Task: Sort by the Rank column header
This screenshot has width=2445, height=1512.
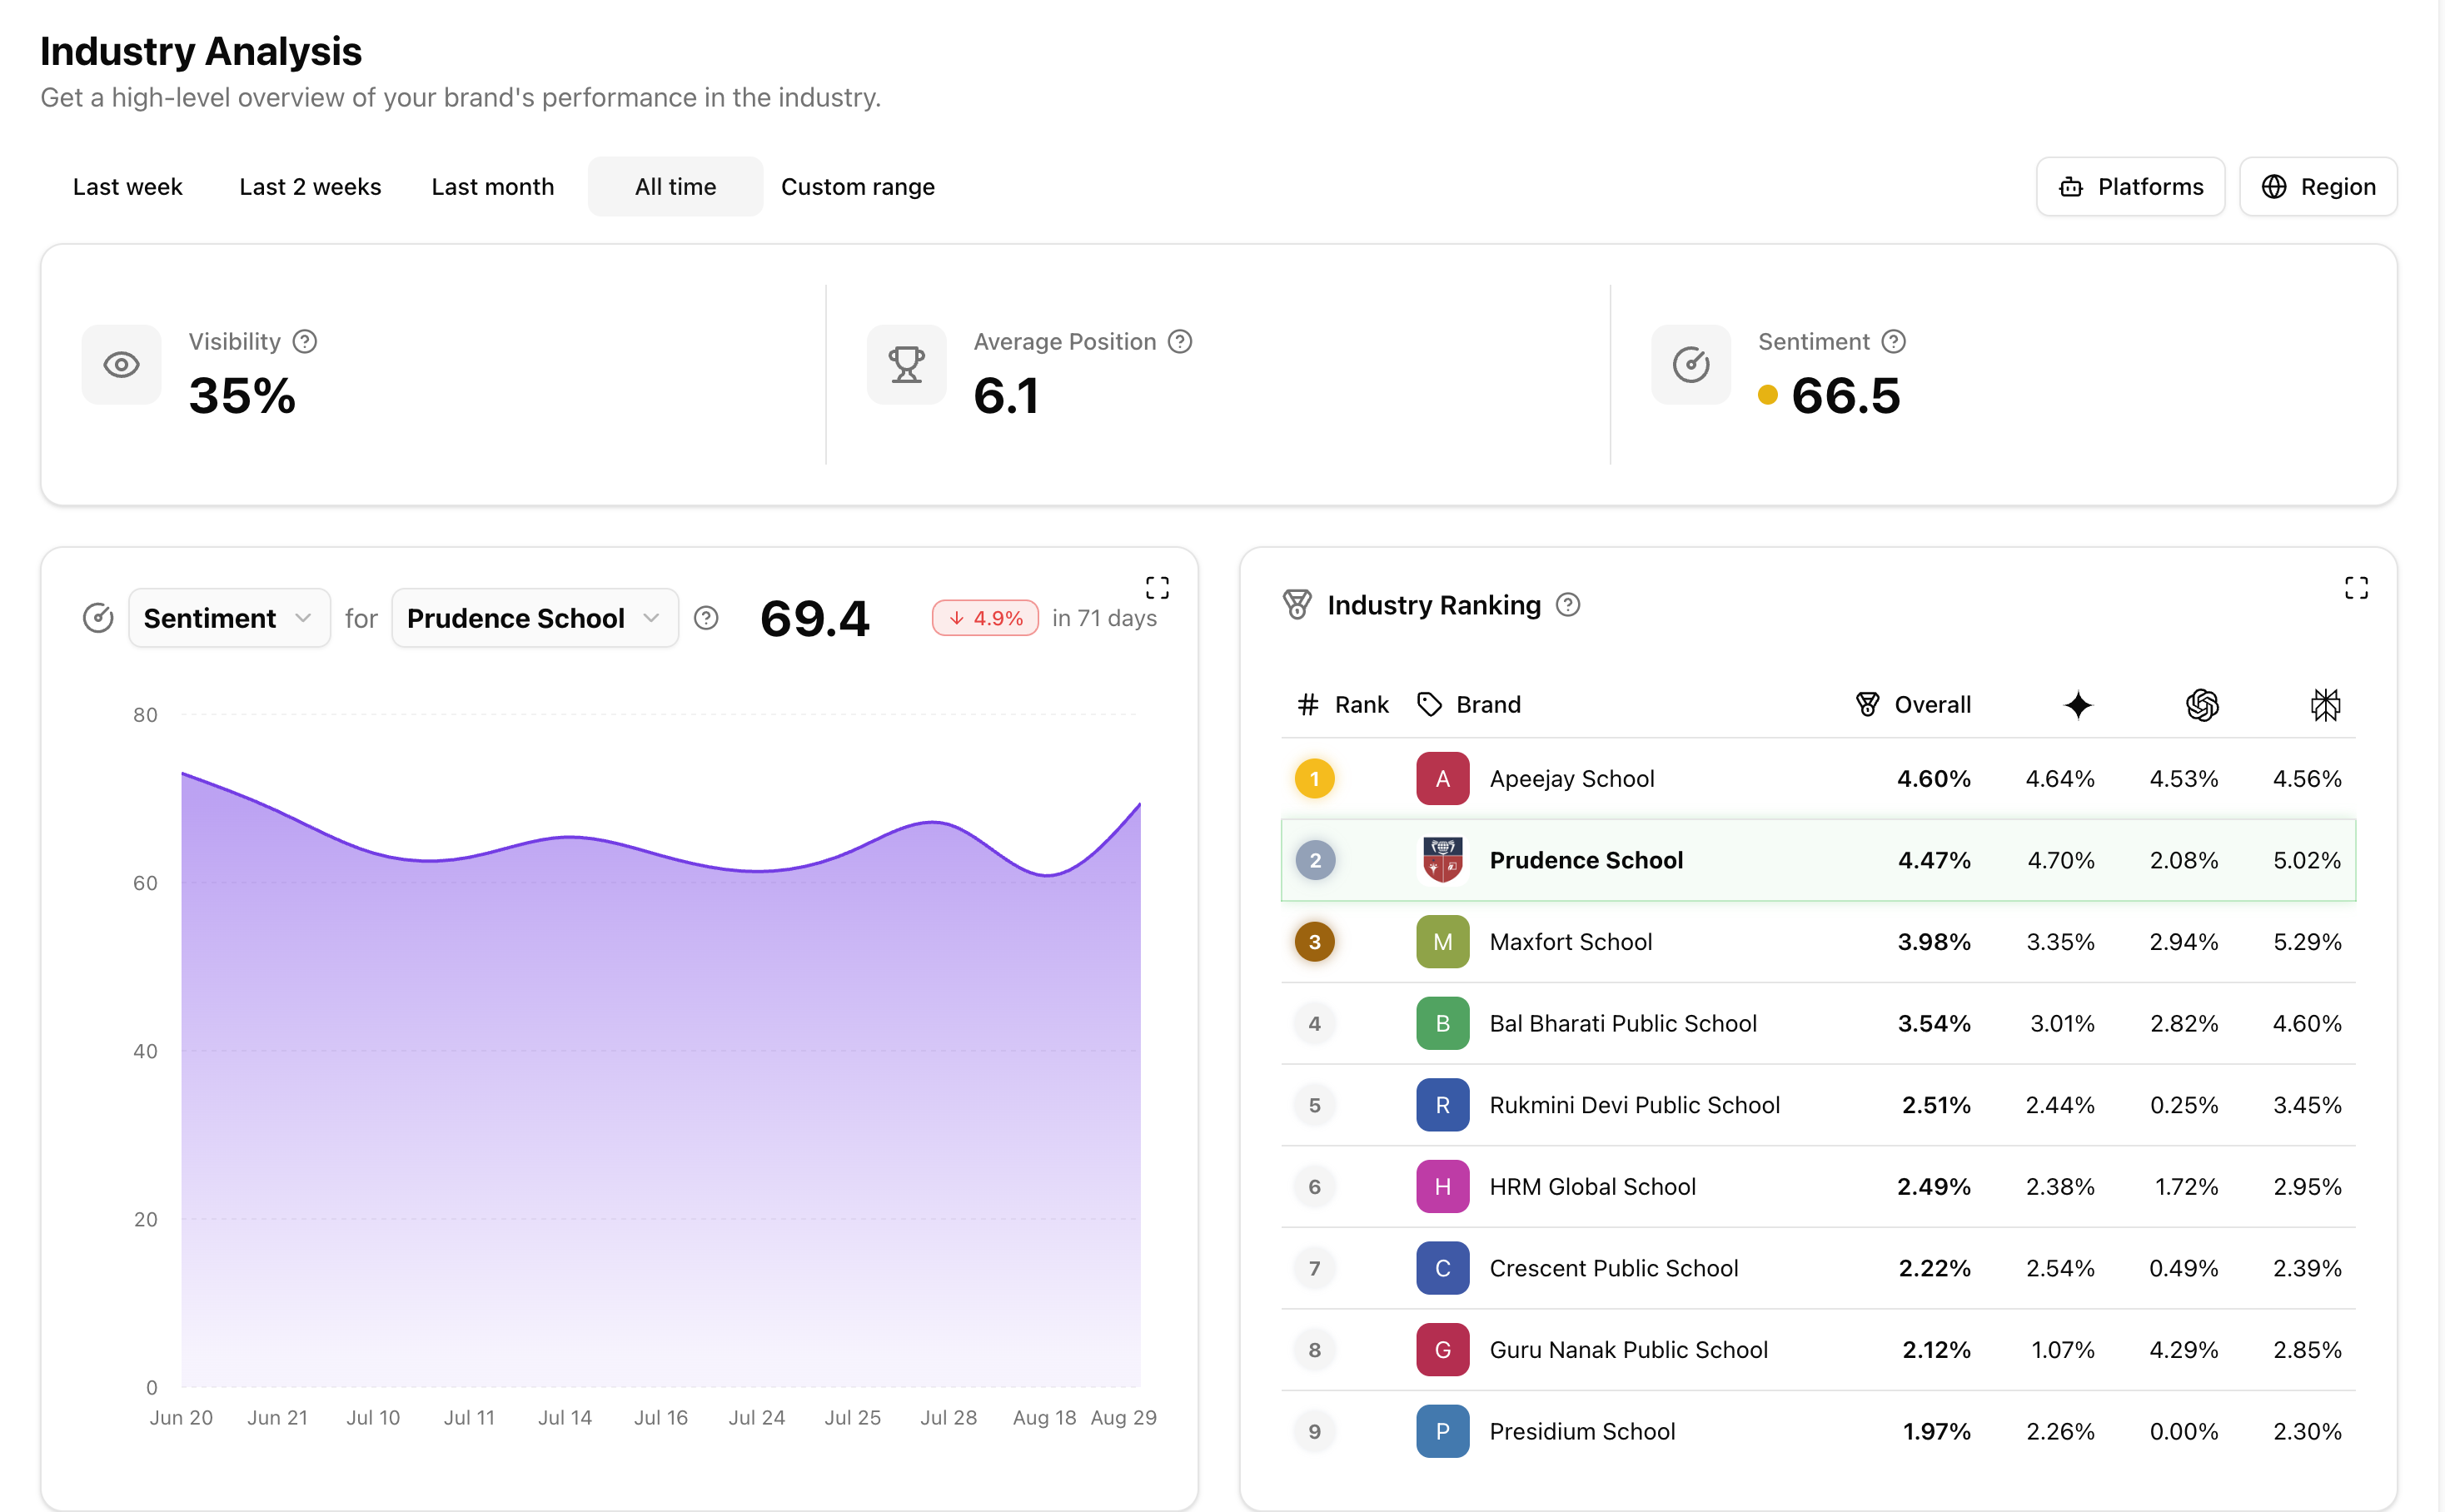Action: (x=1342, y=705)
